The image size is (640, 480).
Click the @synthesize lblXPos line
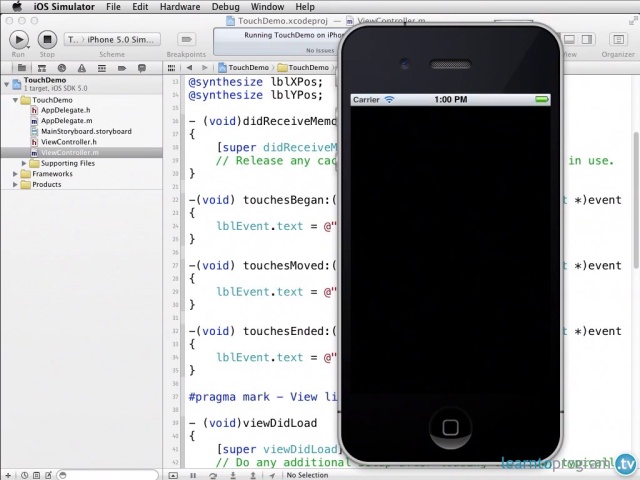(x=256, y=82)
